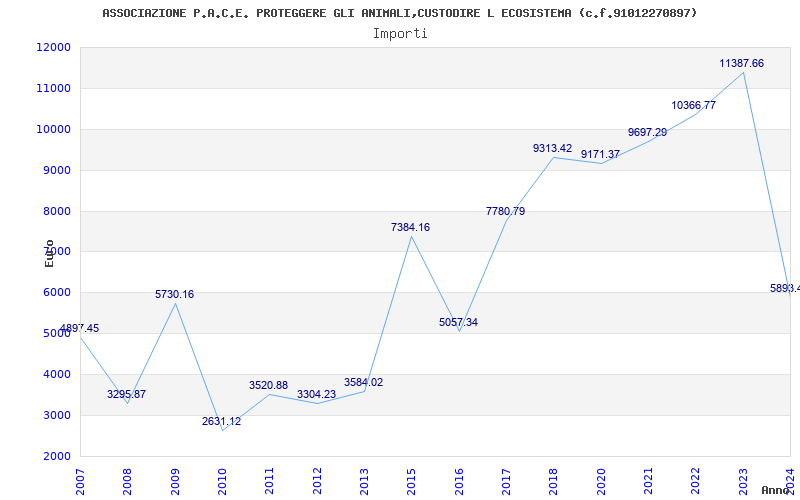Select the 3304.23 data label
Image resolution: width=800 pixels, height=500 pixels.
coord(316,394)
